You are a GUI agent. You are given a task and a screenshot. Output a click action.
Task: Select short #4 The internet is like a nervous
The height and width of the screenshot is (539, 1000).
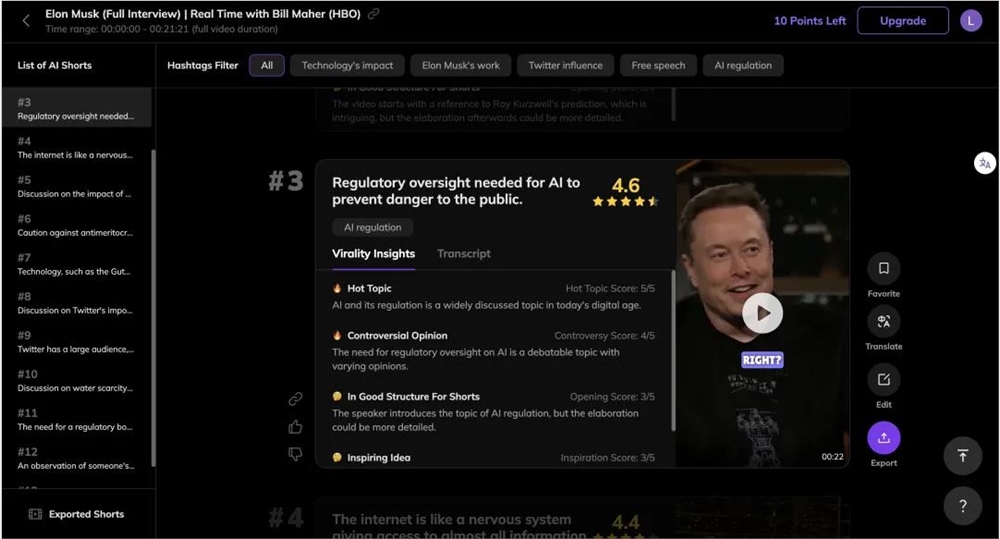pos(77,147)
